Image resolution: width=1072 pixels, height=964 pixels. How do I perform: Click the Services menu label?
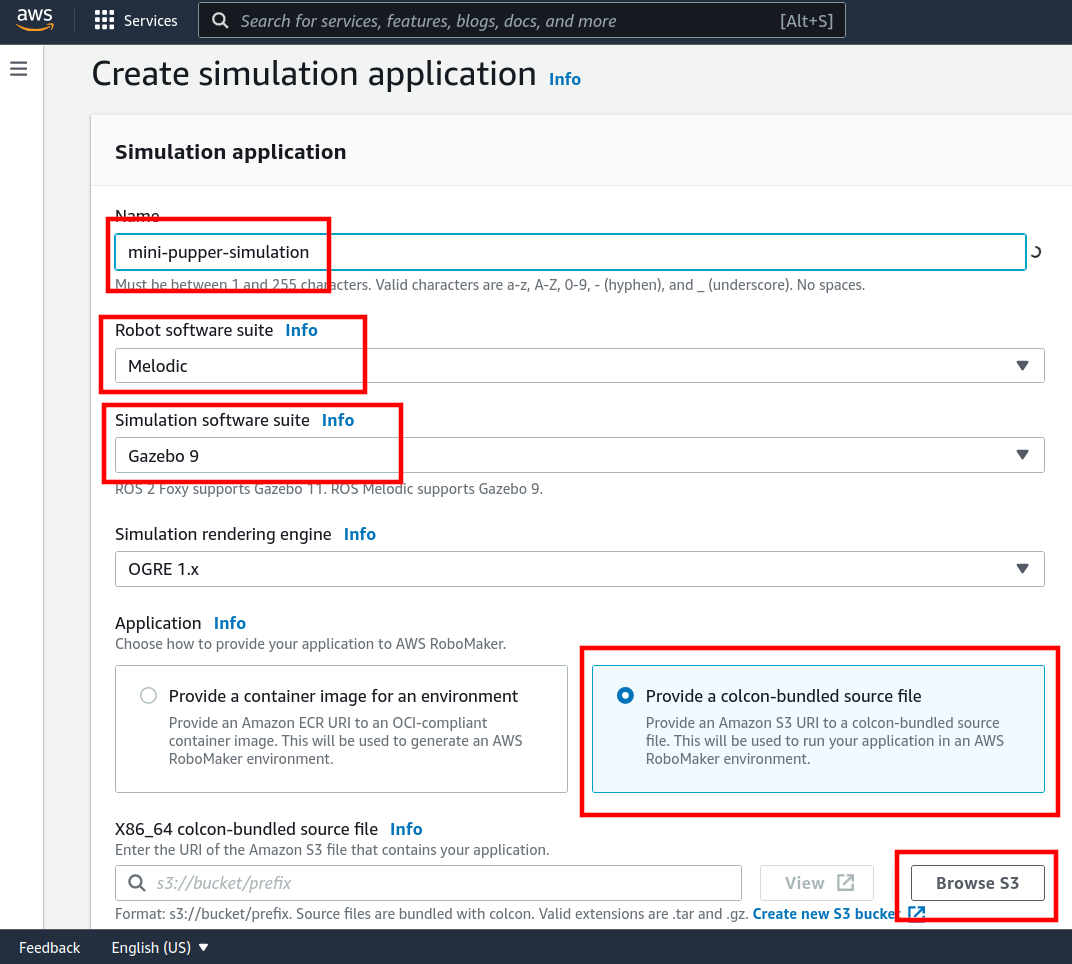(x=150, y=21)
